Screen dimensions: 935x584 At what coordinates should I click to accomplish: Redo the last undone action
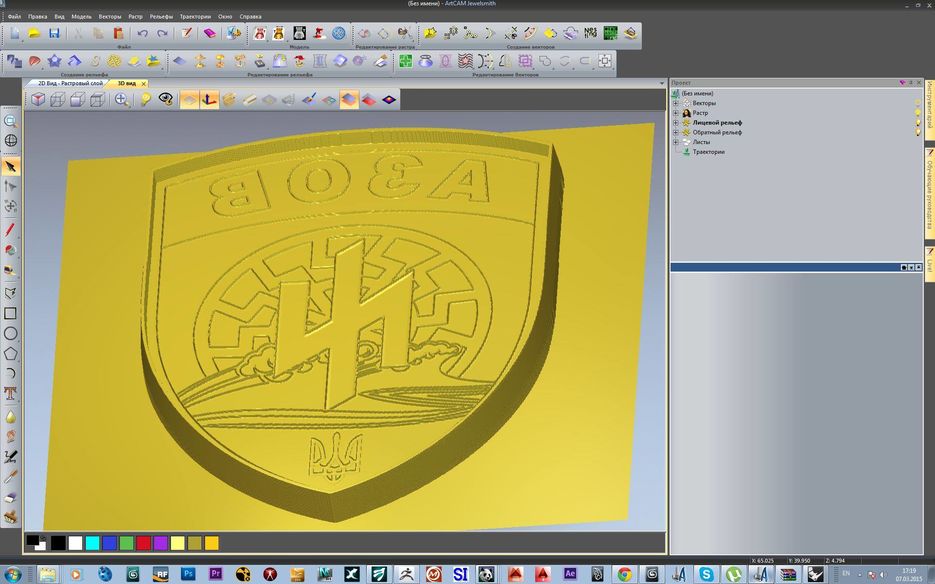click(x=162, y=33)
